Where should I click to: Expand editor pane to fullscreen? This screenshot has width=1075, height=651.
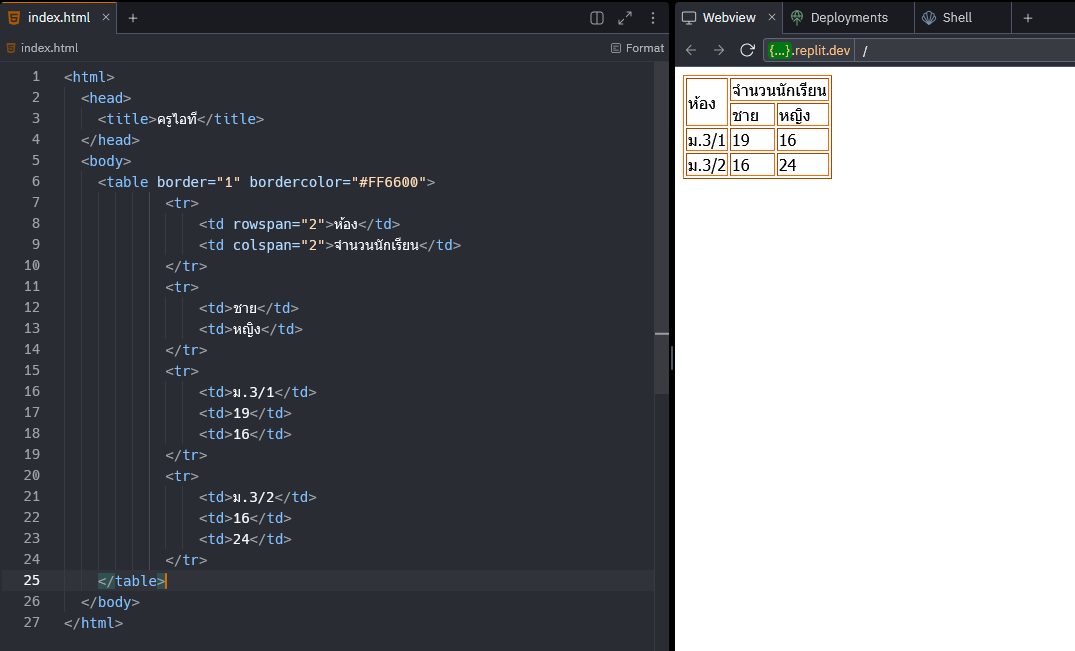click(625, 18)
